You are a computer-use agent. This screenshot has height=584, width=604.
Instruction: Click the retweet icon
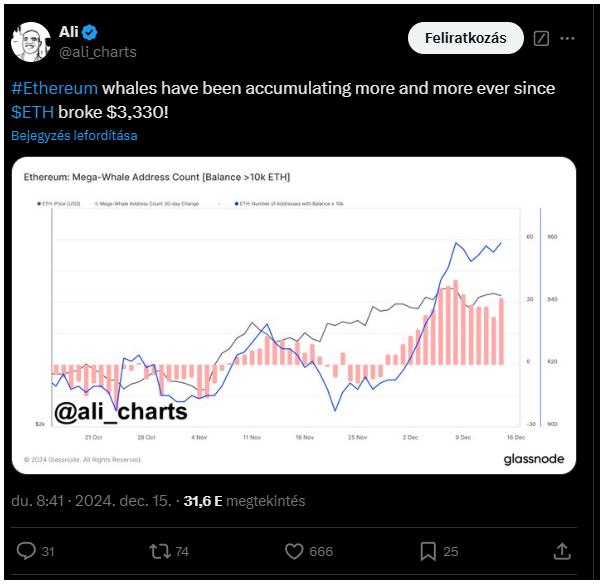(x=160, y=551)
